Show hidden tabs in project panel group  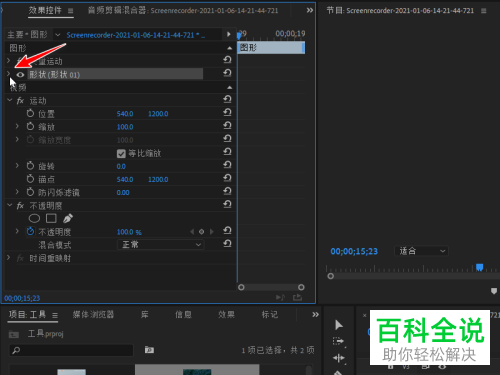point(315,314)
